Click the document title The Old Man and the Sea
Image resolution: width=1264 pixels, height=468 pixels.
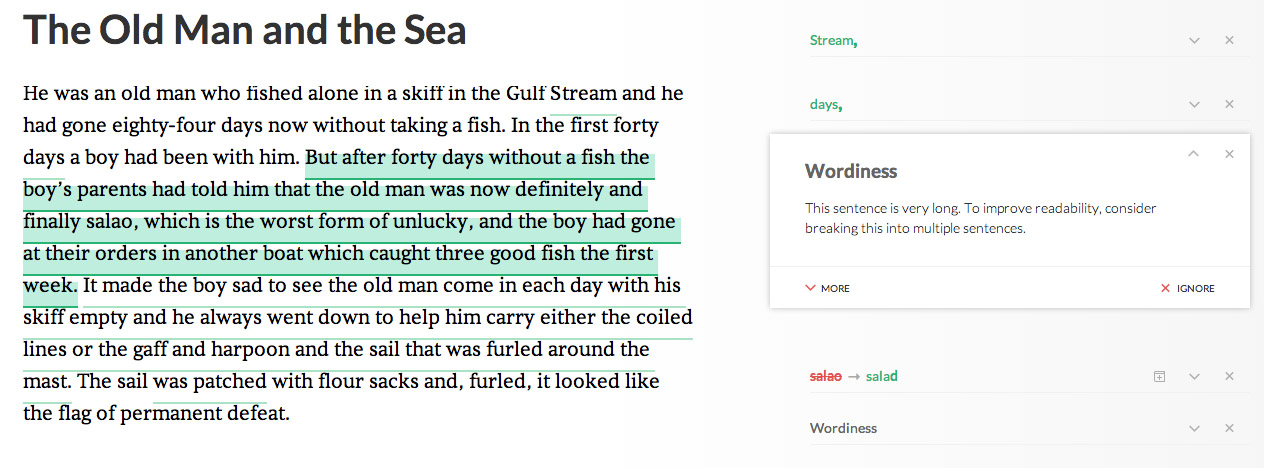pos(245,29)
